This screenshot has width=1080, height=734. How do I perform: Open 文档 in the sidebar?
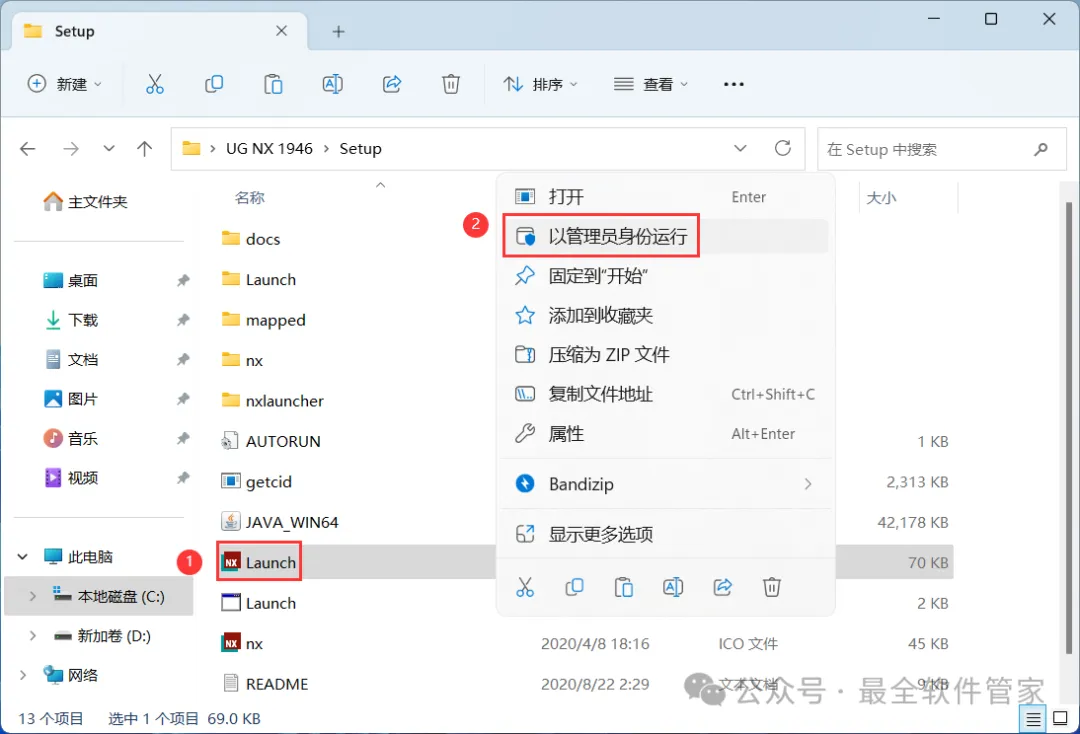tap(71, 359)
